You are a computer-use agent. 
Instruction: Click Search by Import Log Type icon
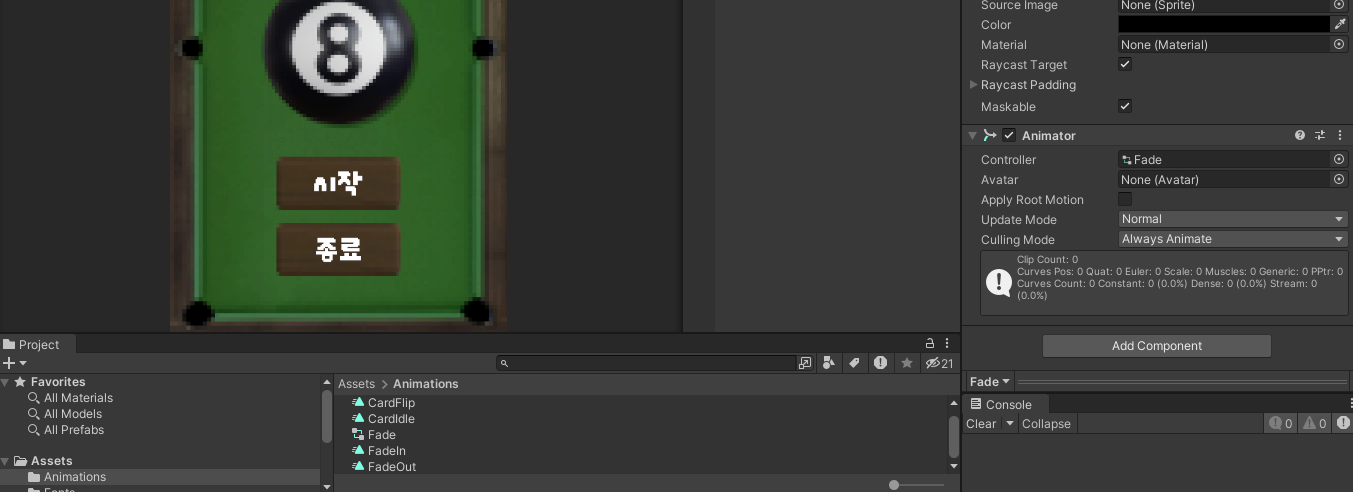point(880,363)
